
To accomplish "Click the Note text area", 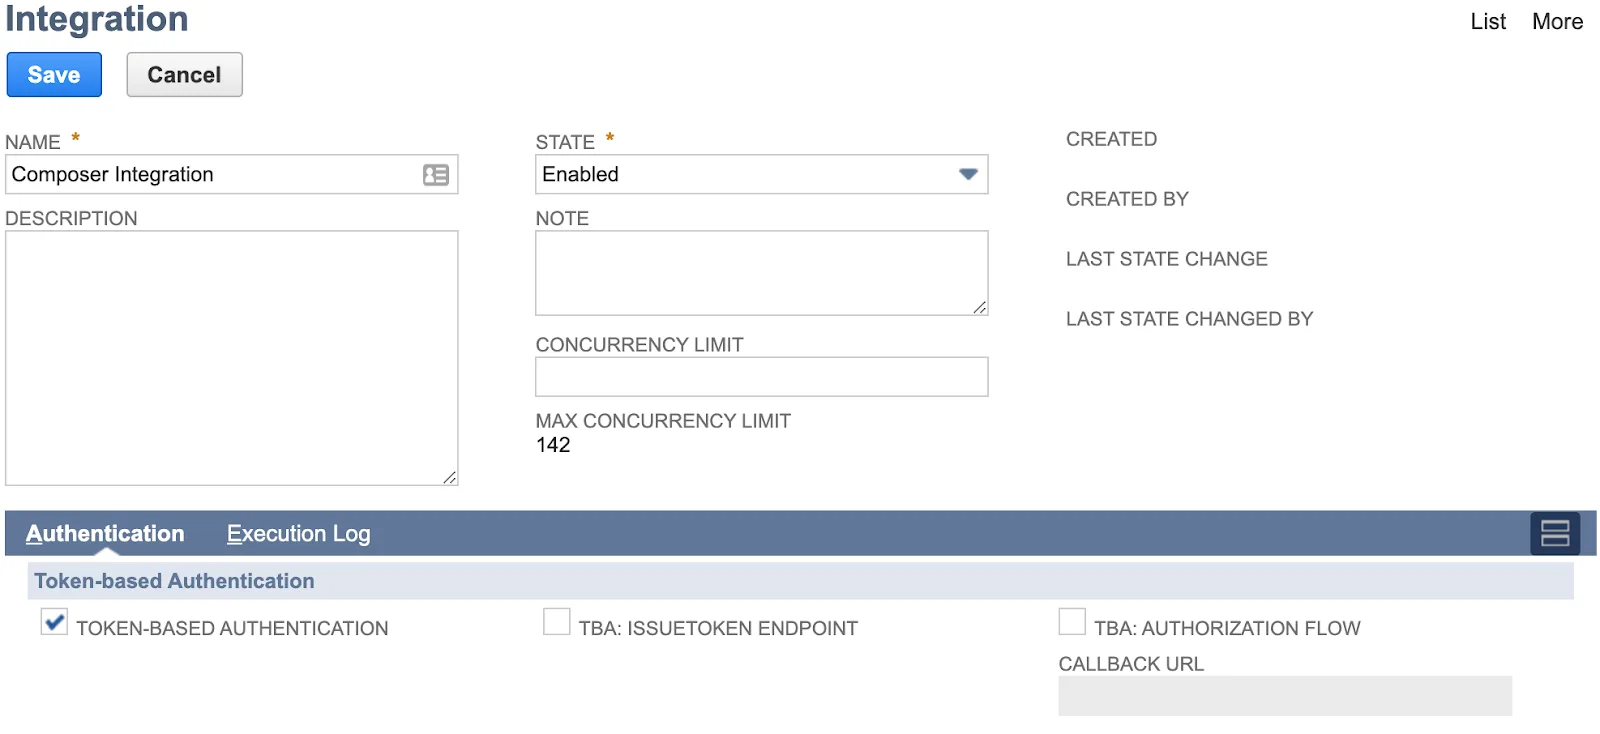I will [760, 272].
